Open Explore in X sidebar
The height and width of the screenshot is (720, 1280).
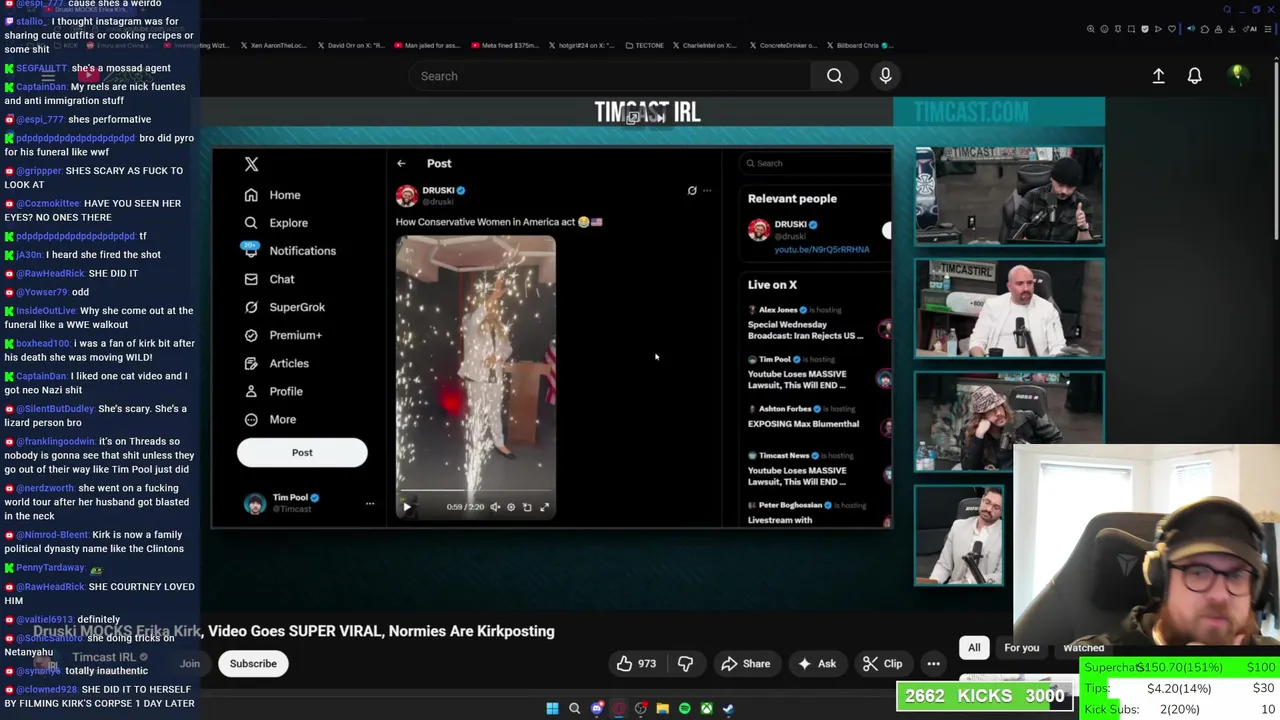pyautogui.click(x=276, y=223)
